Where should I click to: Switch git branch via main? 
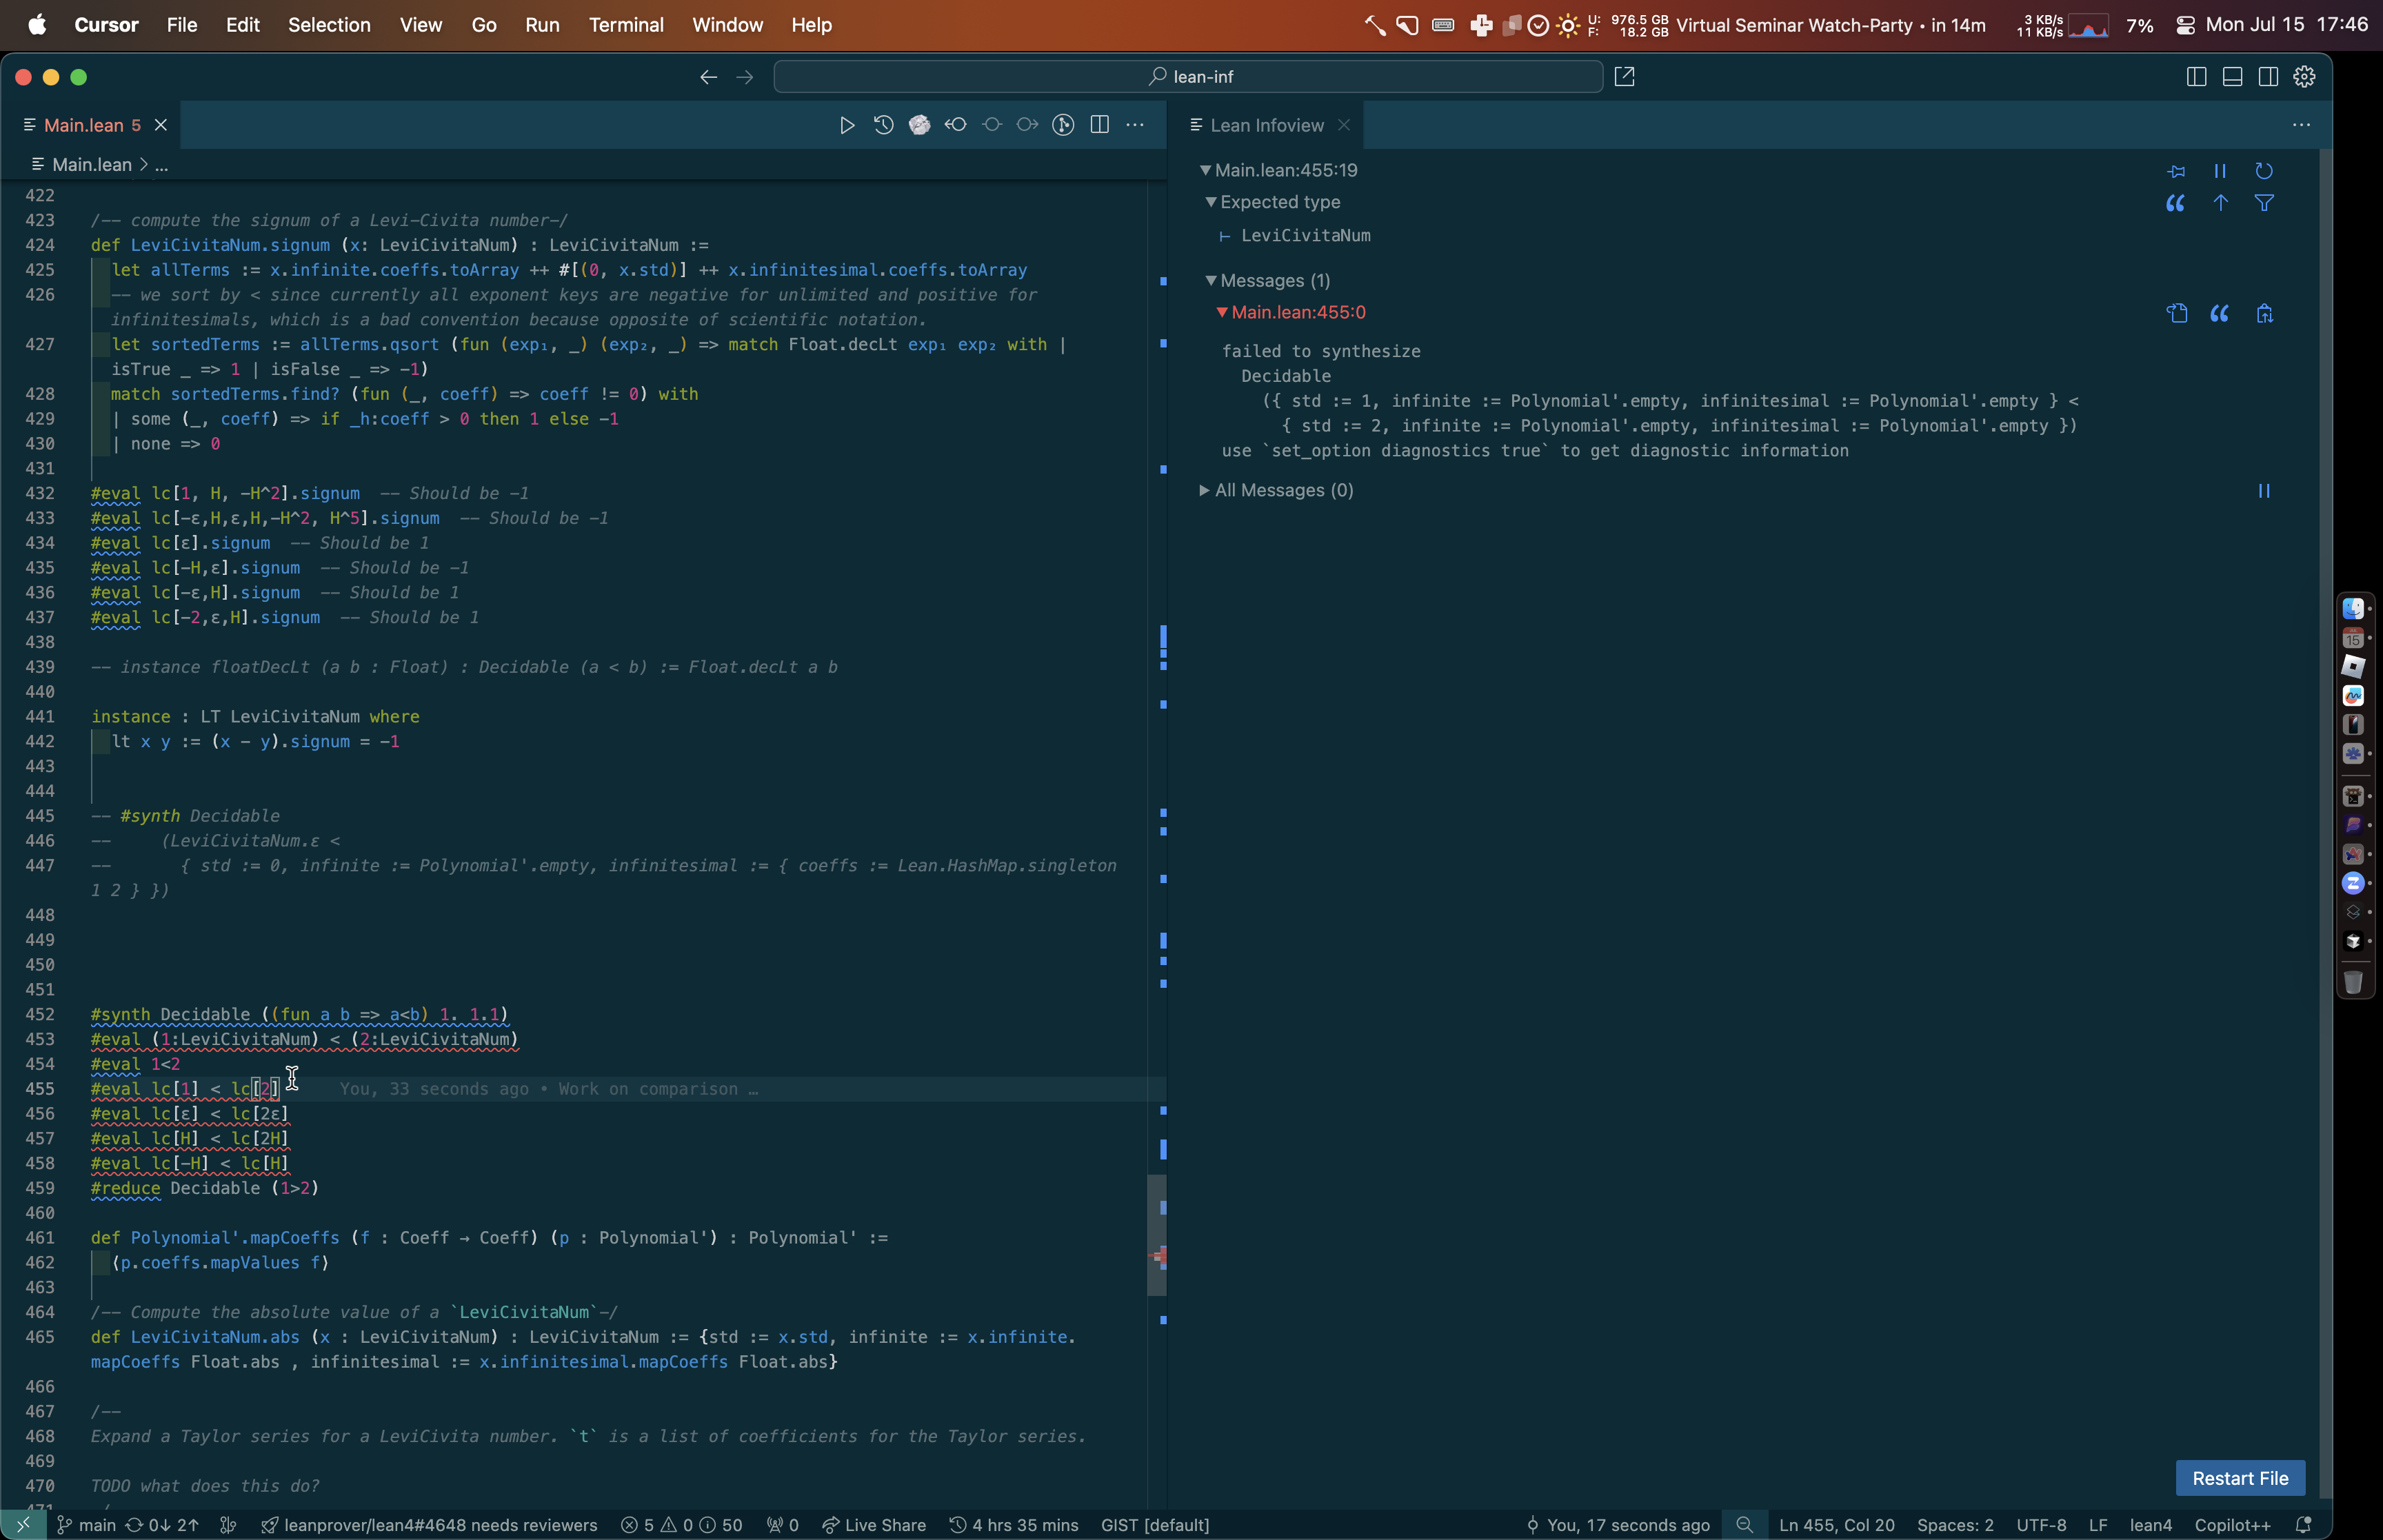point(86,1525)
